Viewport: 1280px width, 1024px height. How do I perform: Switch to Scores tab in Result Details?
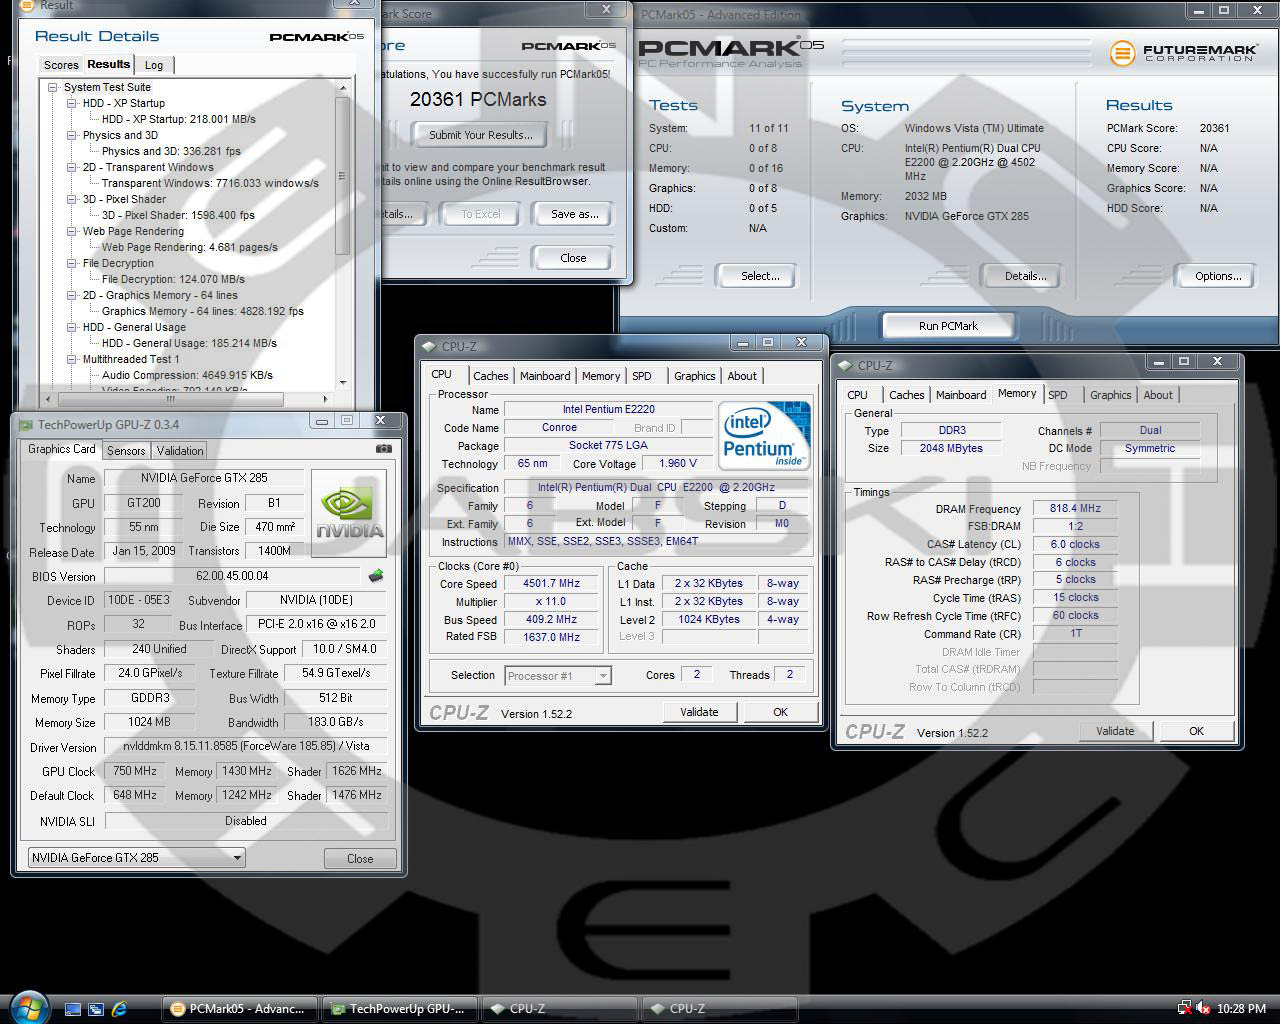pyautogui.click(x=61, y=65)
